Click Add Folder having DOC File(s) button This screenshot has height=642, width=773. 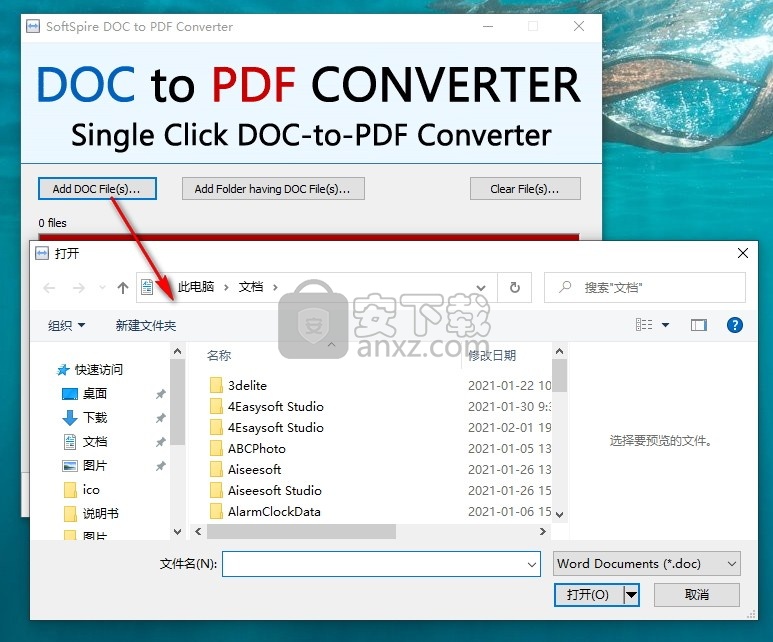point(273,189)
